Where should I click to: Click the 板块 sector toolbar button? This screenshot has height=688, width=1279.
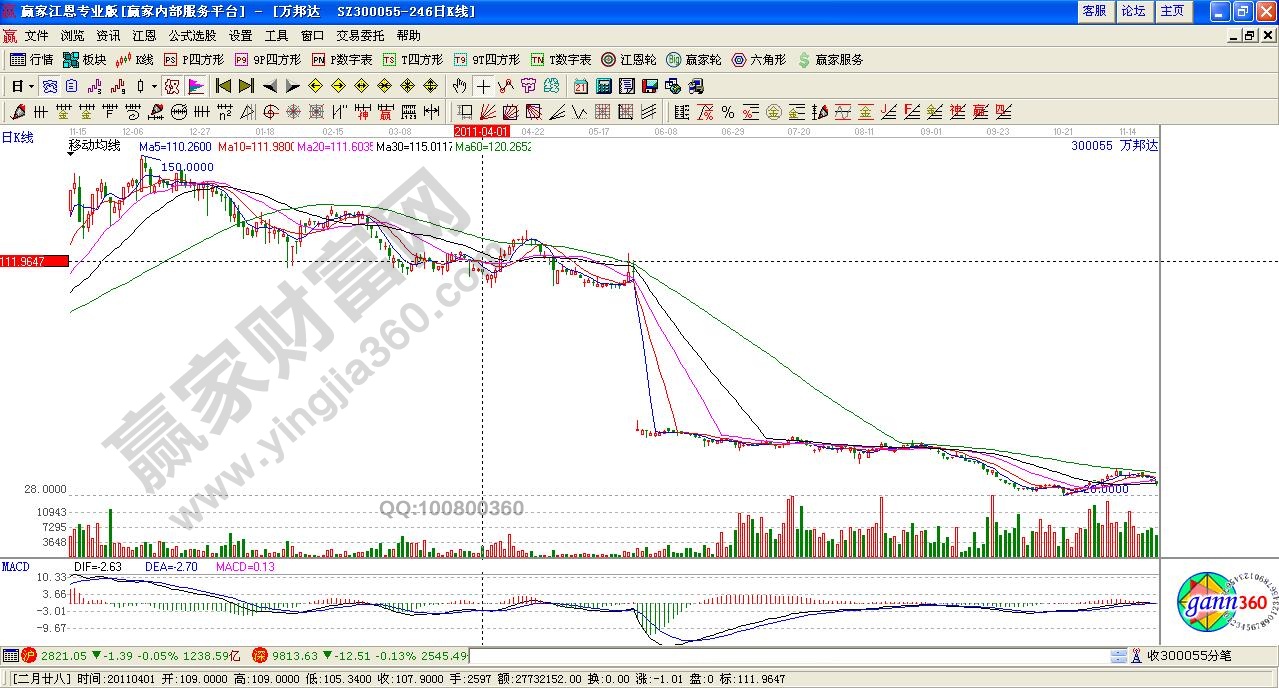pos(85,60)
